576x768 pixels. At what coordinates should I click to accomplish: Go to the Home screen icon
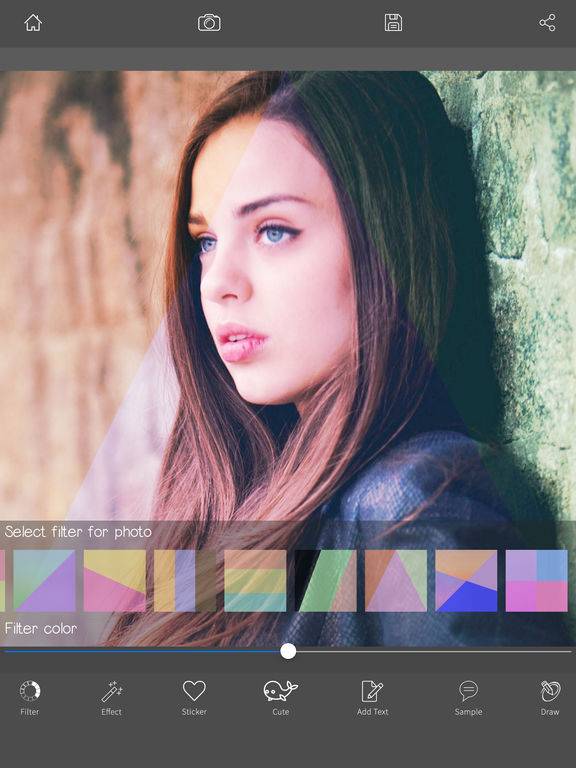point(33,23)
